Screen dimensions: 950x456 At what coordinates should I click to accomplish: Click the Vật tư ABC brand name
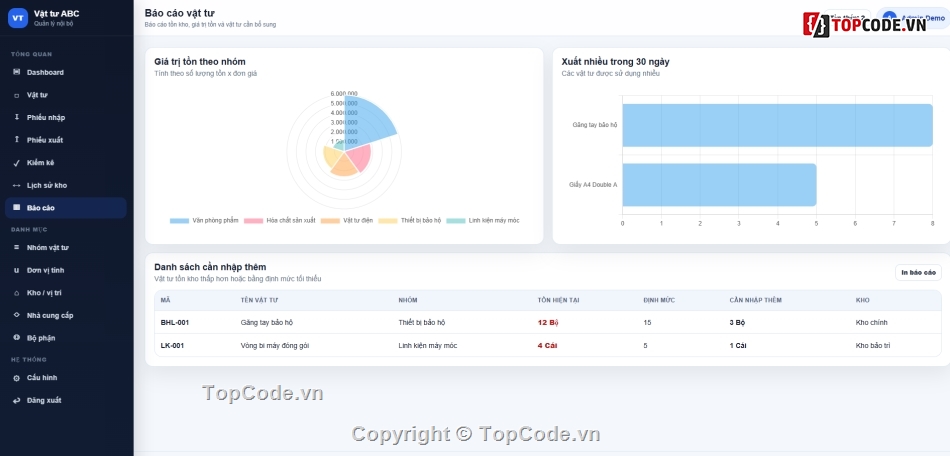coord(56,13)
